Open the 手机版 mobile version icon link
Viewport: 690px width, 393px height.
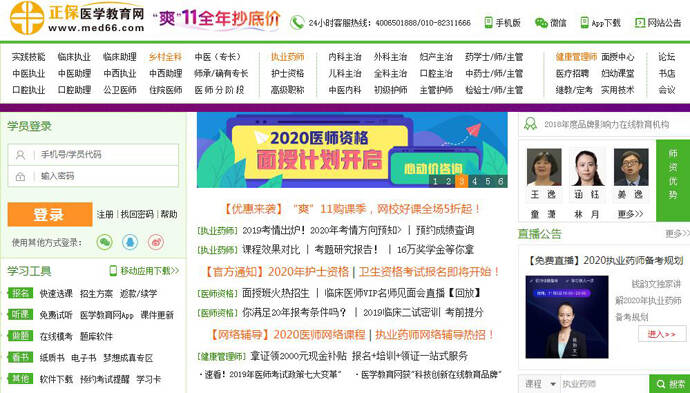pyautogui.click(x=488, y=22)
